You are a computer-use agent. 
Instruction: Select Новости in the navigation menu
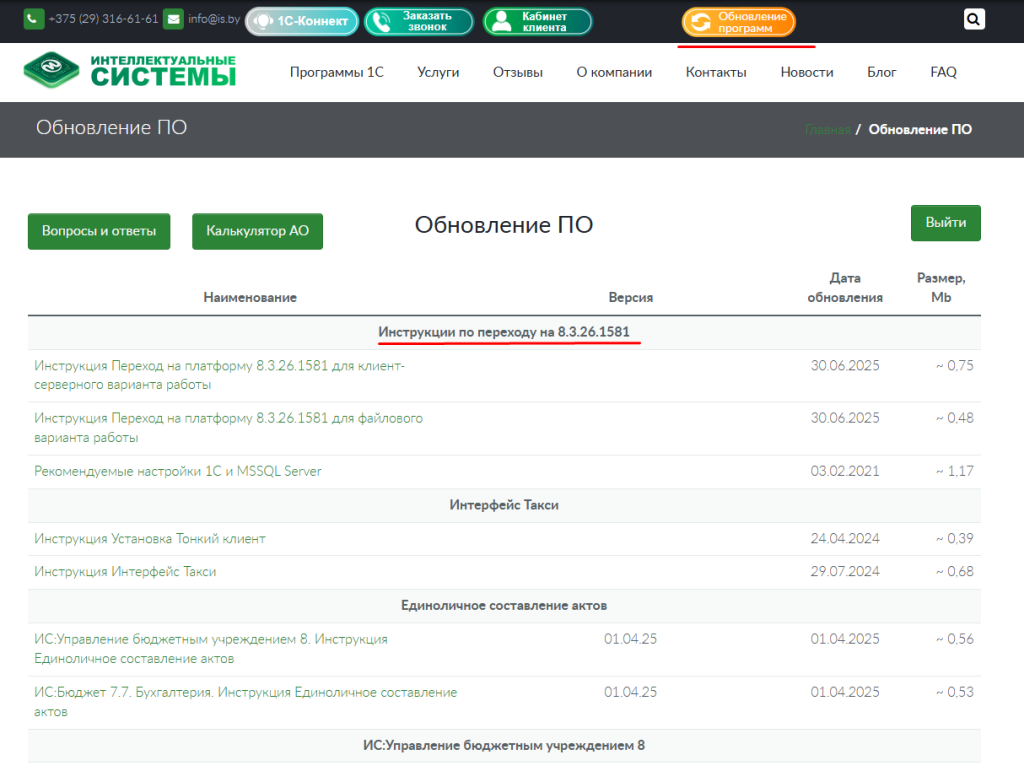(x=807, y=72)
